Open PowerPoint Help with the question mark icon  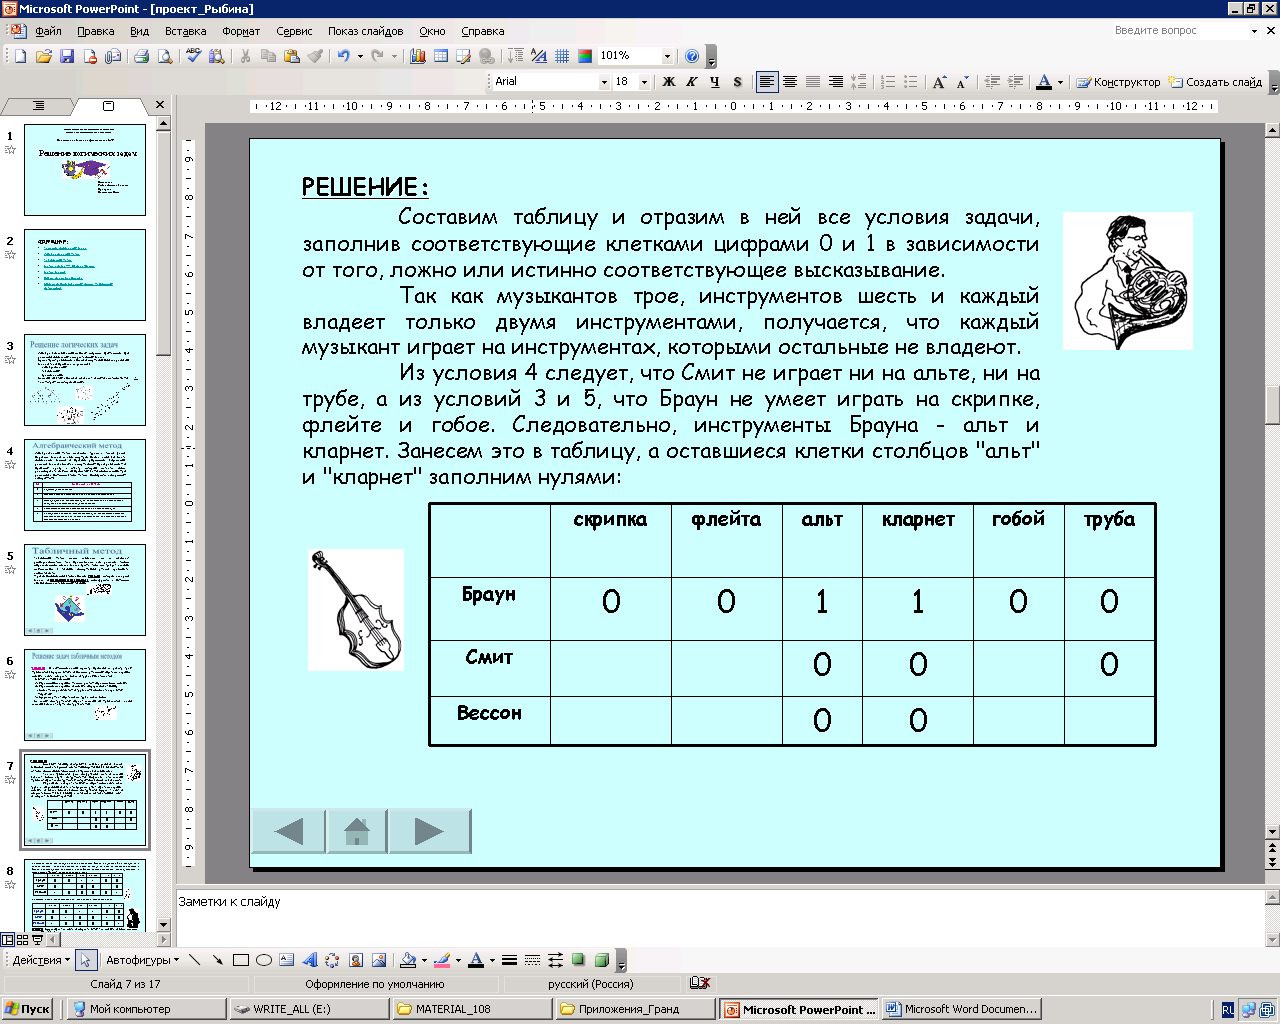[x=692, y=56]
